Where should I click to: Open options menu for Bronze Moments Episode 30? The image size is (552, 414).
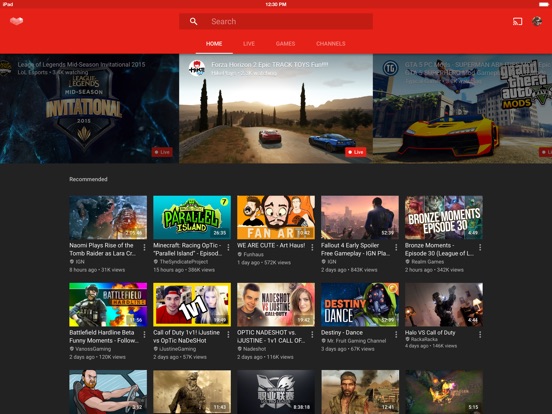coord(480,247)
